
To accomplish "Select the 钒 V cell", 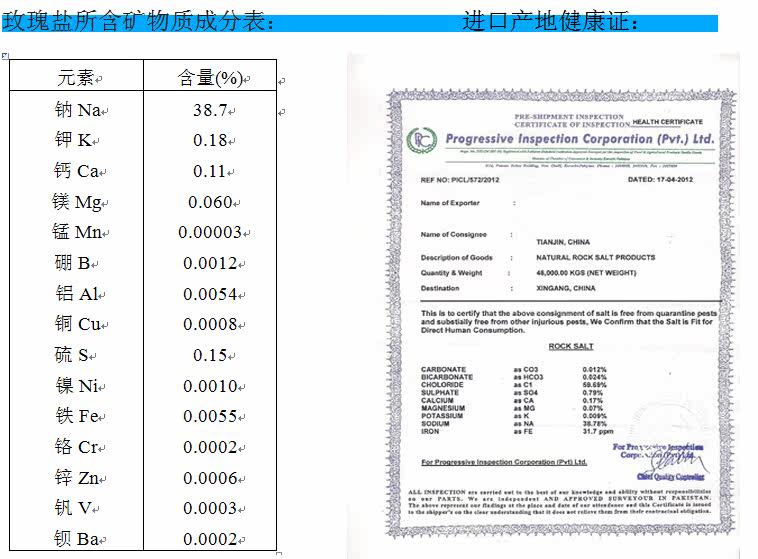I will 73,508.
